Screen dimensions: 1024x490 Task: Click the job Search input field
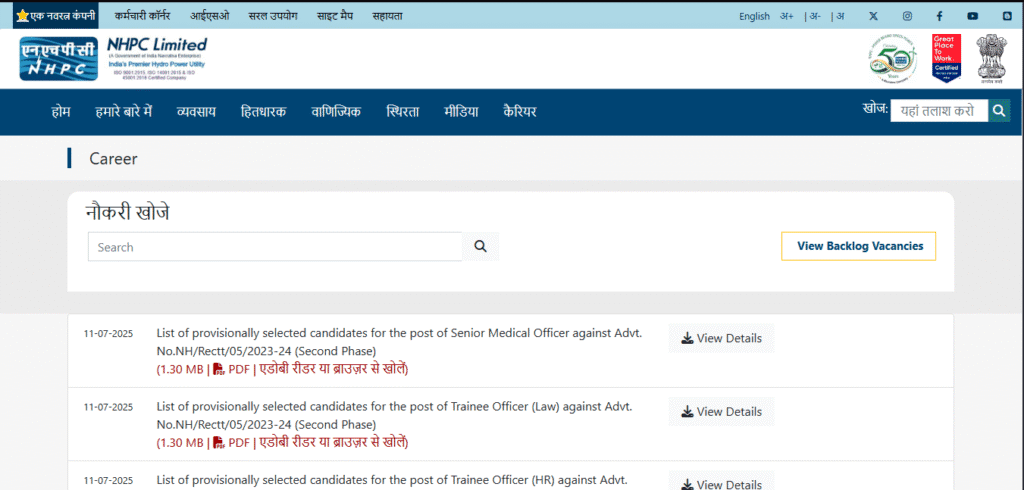click(x=275, y=247)
